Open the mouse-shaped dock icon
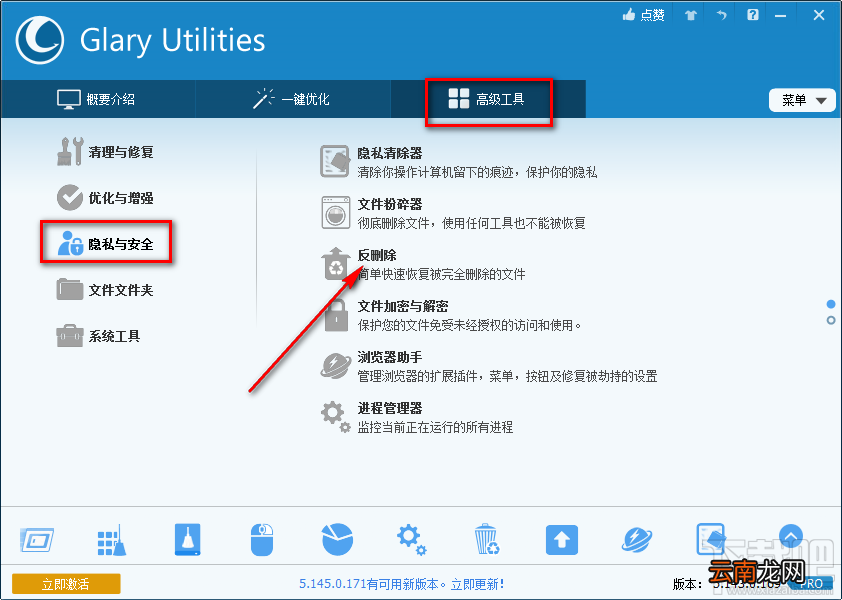 point(262,540)
